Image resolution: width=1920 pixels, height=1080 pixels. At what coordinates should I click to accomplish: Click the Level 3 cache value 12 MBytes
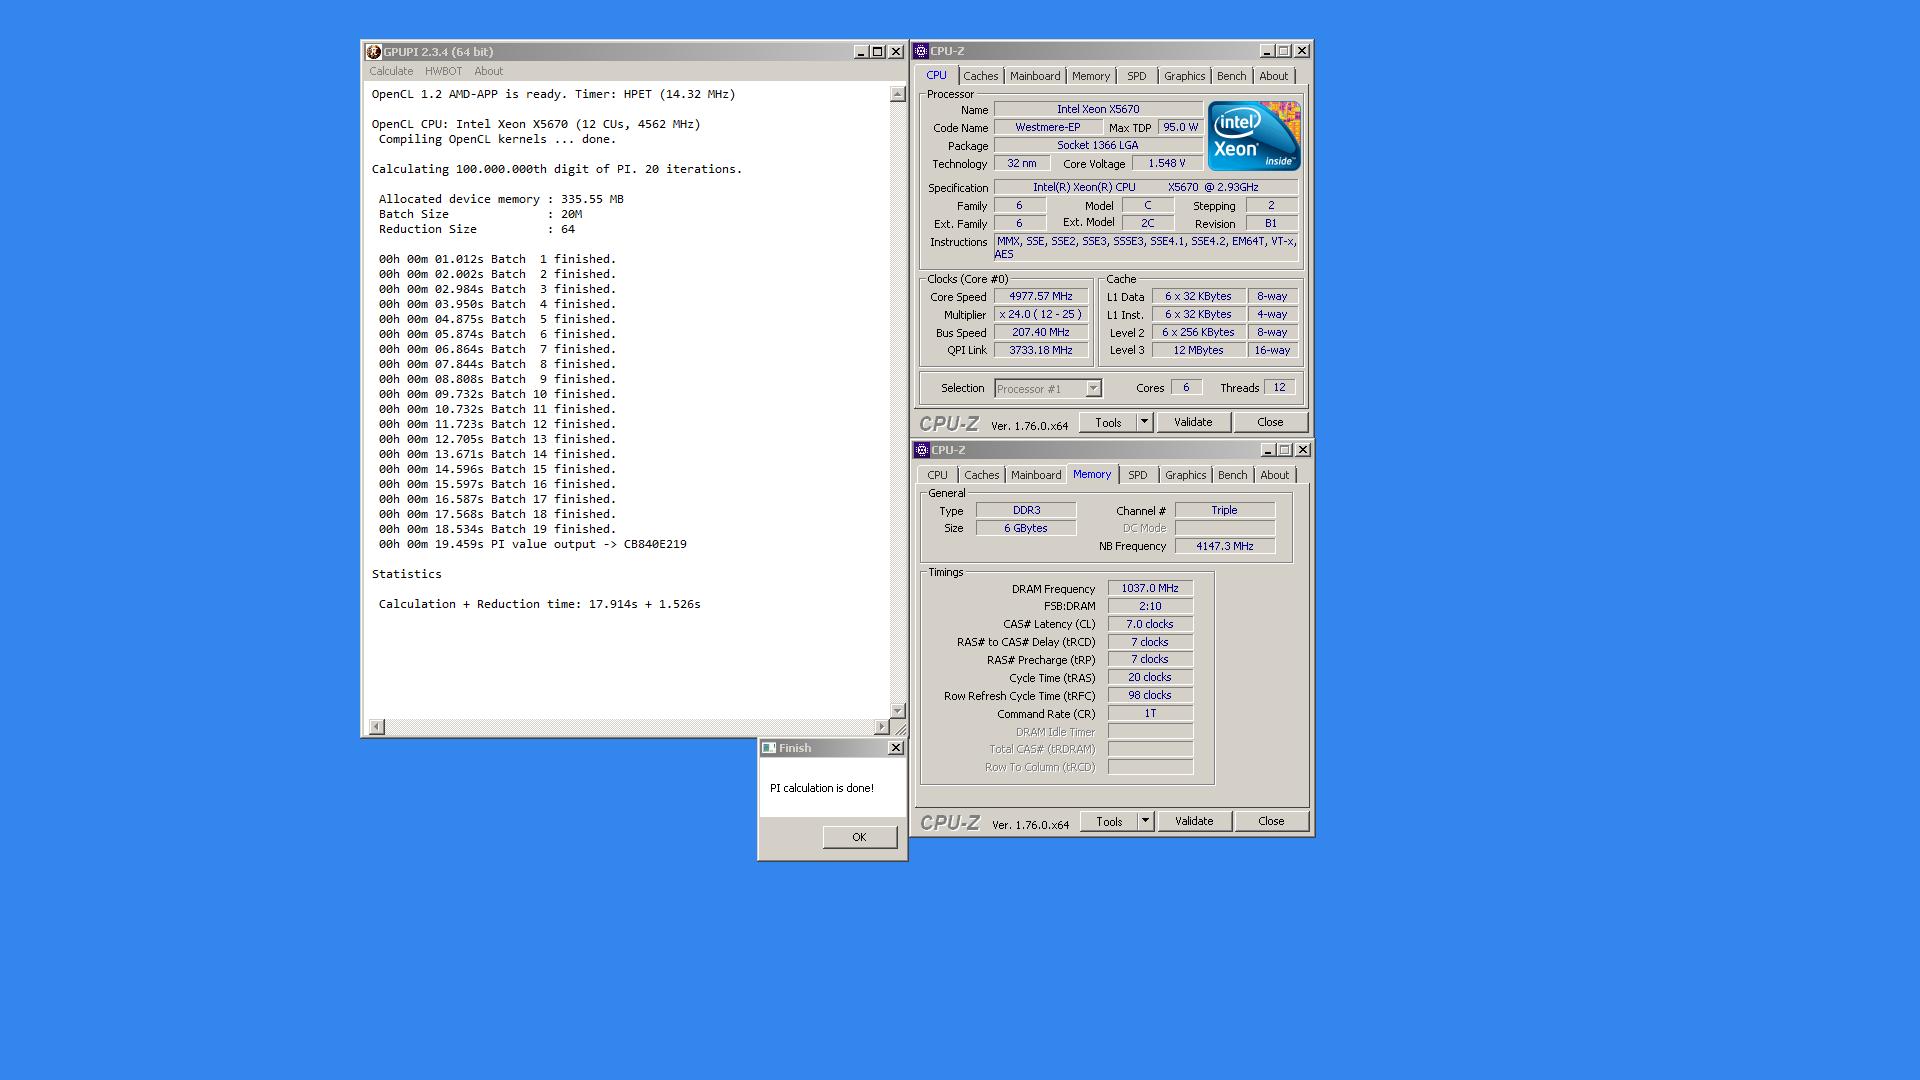1199,351
